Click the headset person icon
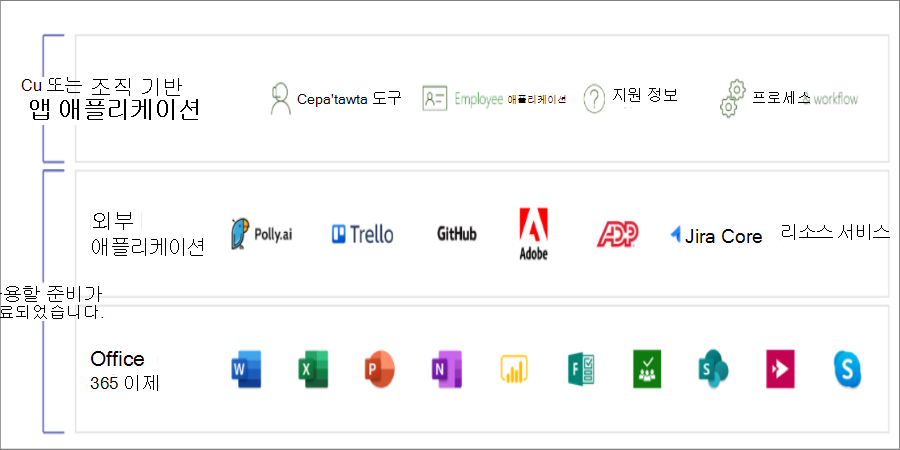900x450 pixels. [x=280, y=99]
